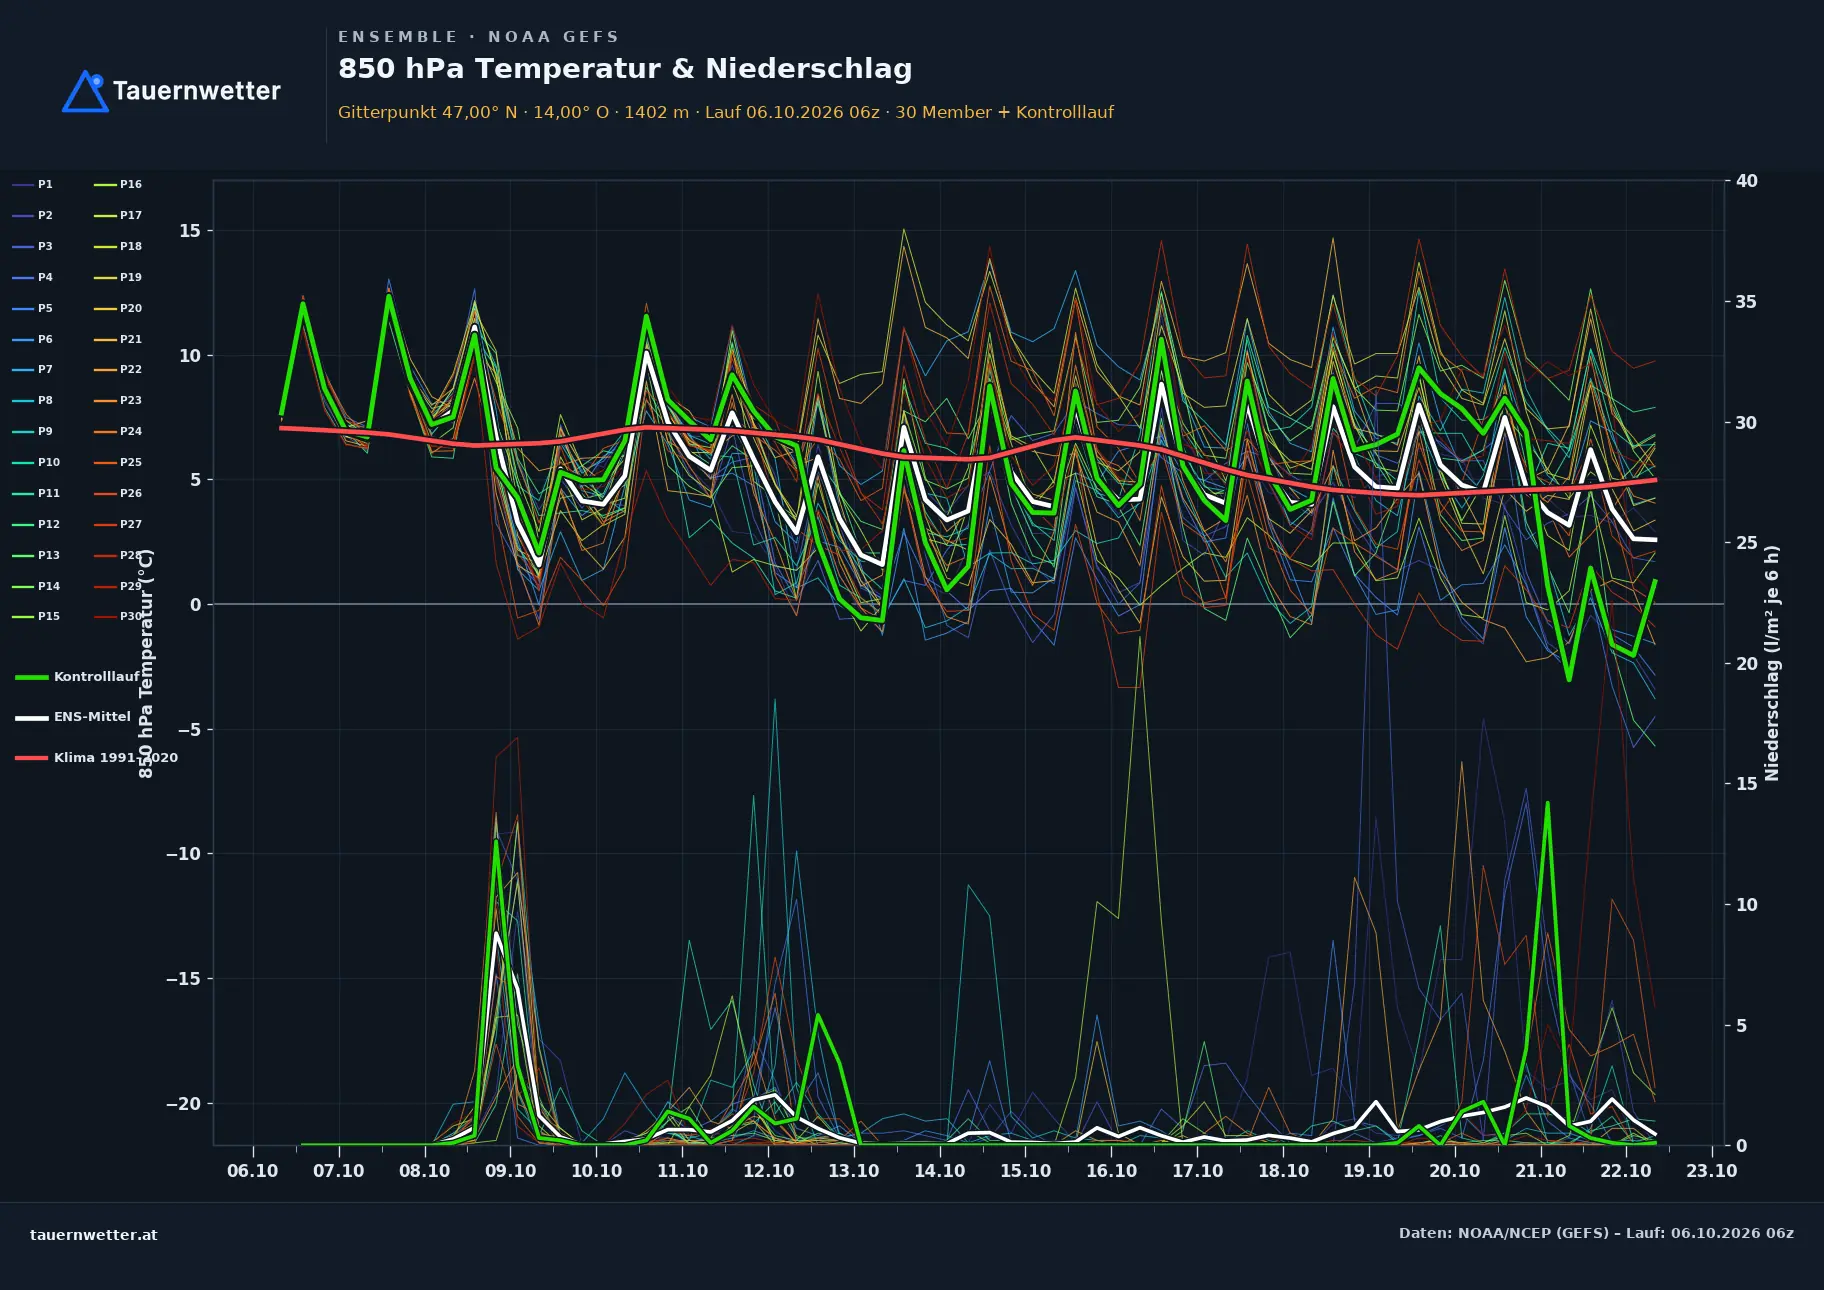Toggle member P12 in the legend
The image size is (1824, 1290).
pos(36,524)
